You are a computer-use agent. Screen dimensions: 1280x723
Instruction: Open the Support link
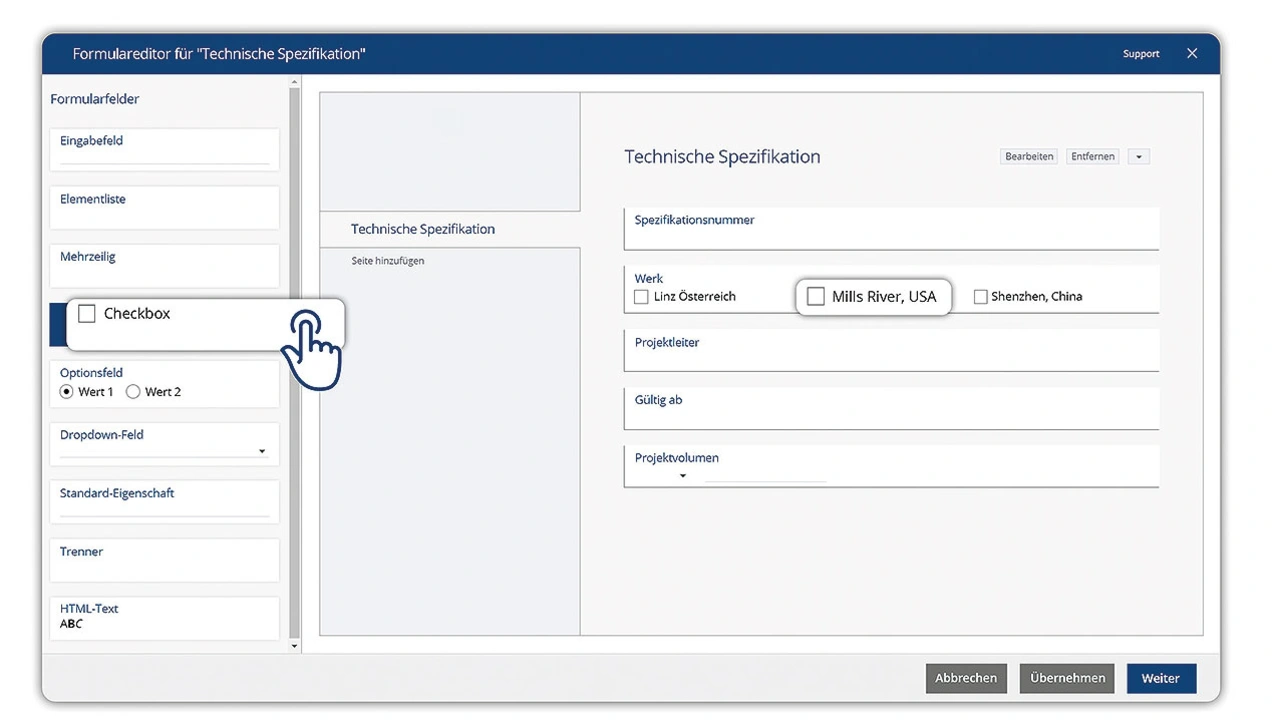pos(1140,54)
